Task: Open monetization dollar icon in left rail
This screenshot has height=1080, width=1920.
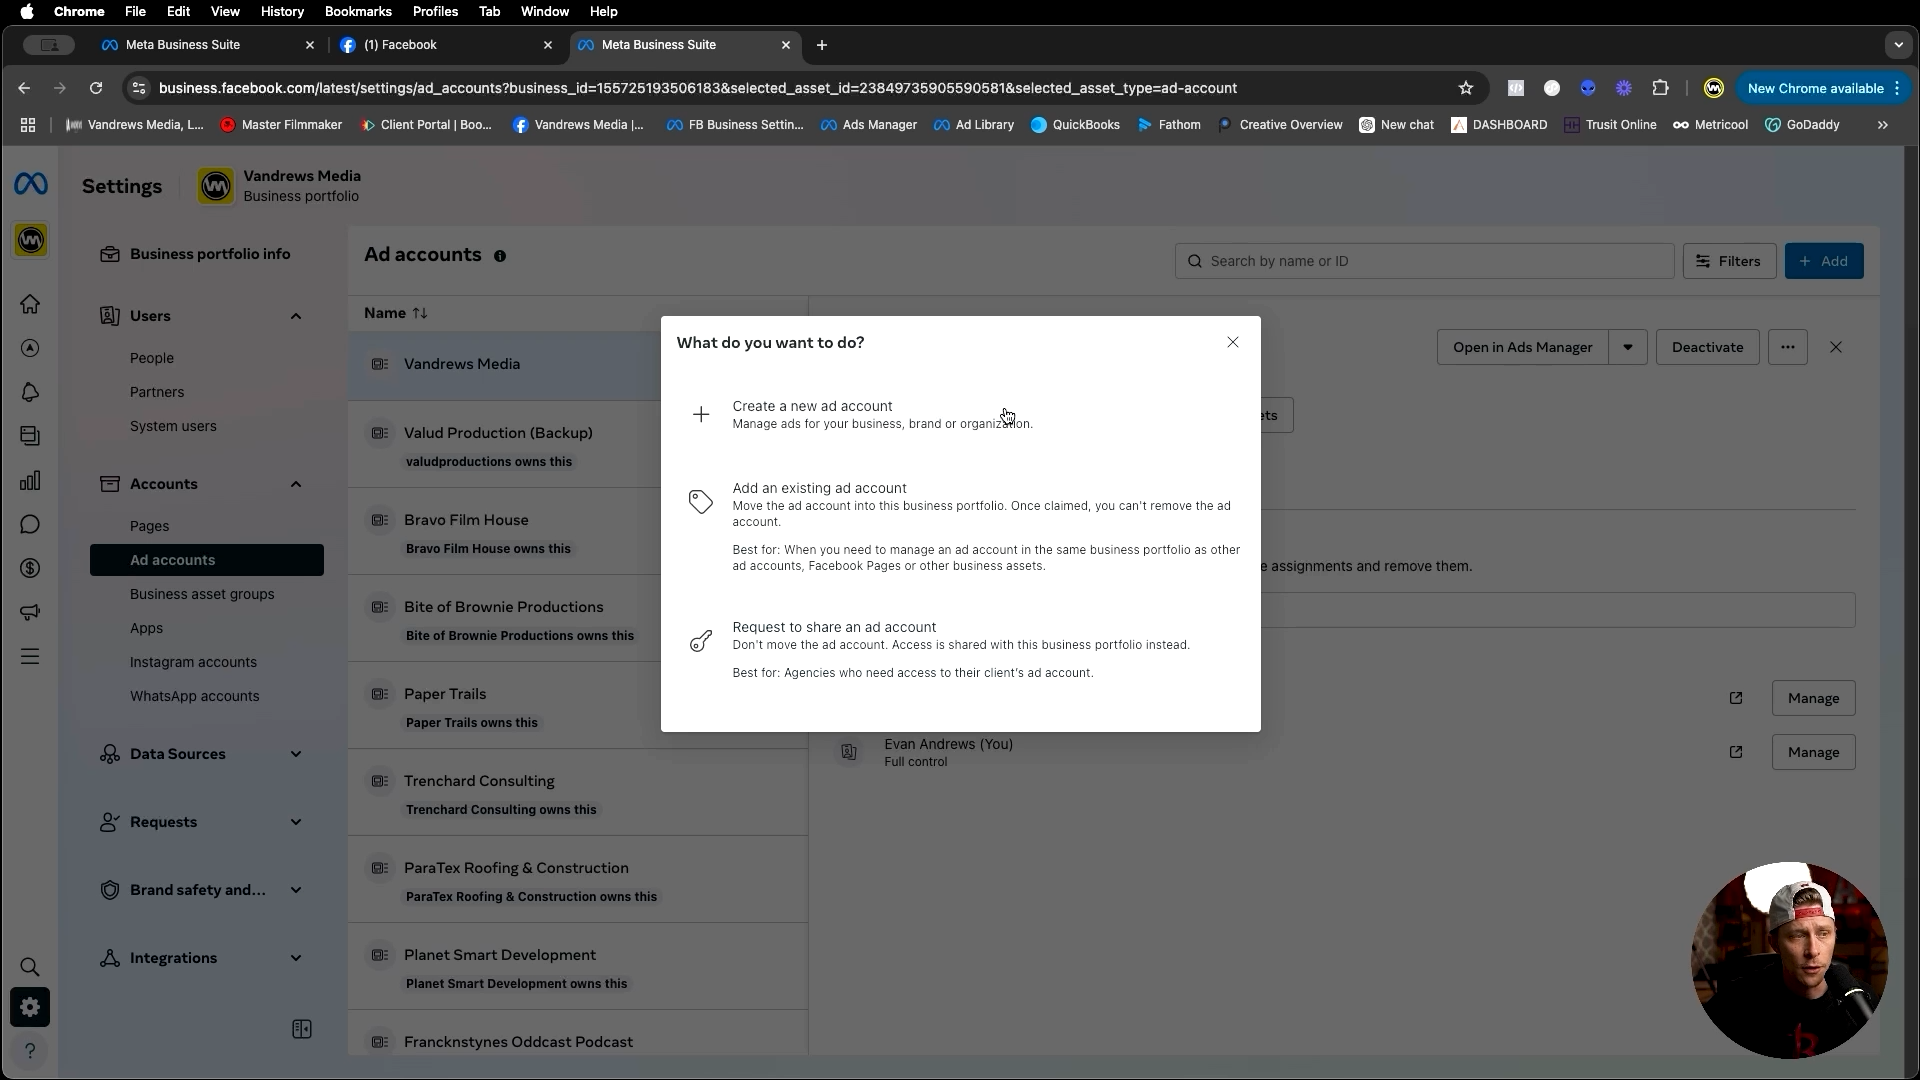Action: [x=30, y=568]
